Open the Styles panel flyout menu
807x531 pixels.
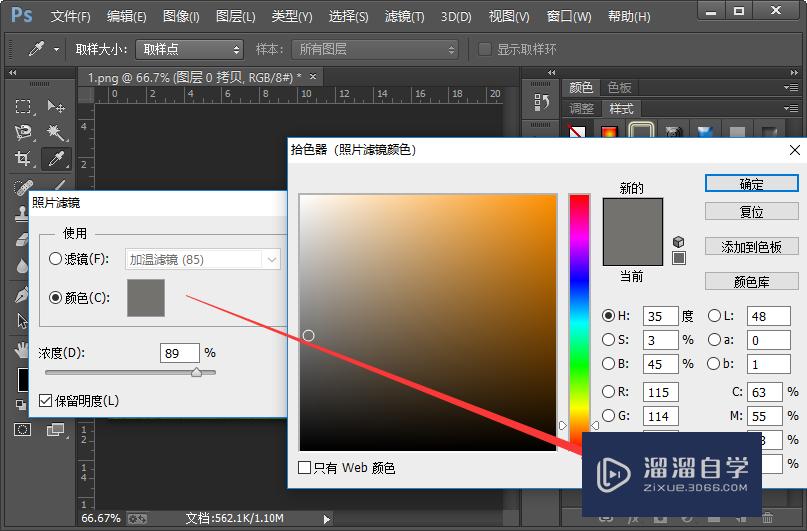pos(791,109)
